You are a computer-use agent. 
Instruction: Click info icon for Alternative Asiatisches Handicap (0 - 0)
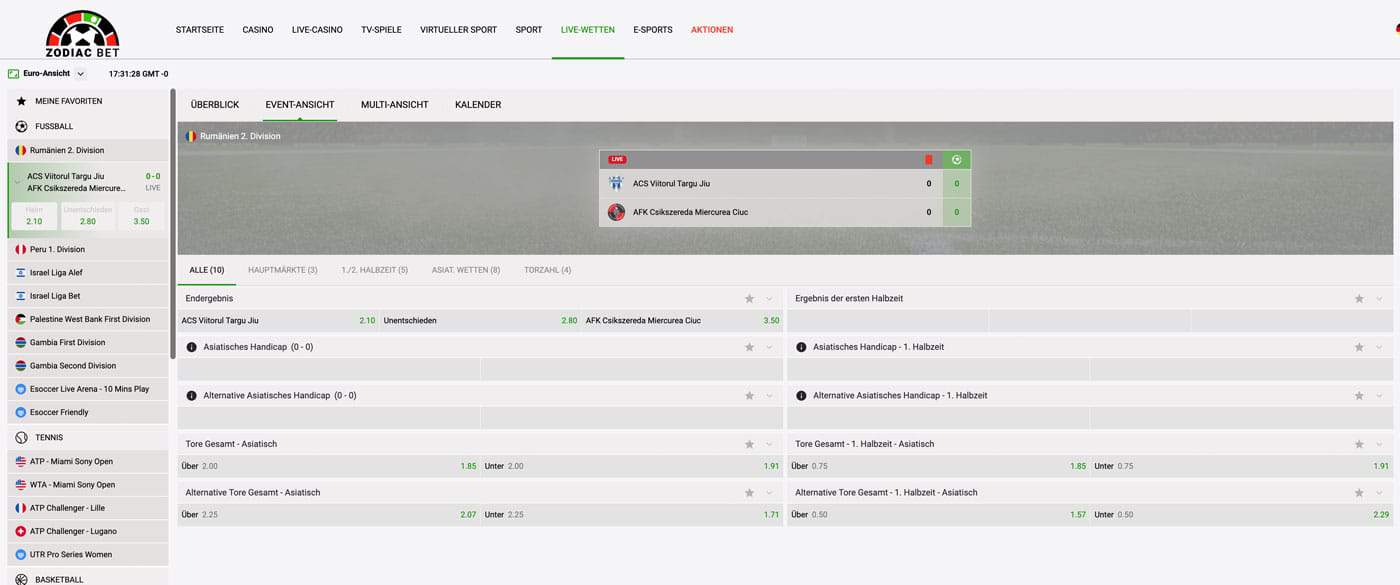click(191, 395)
